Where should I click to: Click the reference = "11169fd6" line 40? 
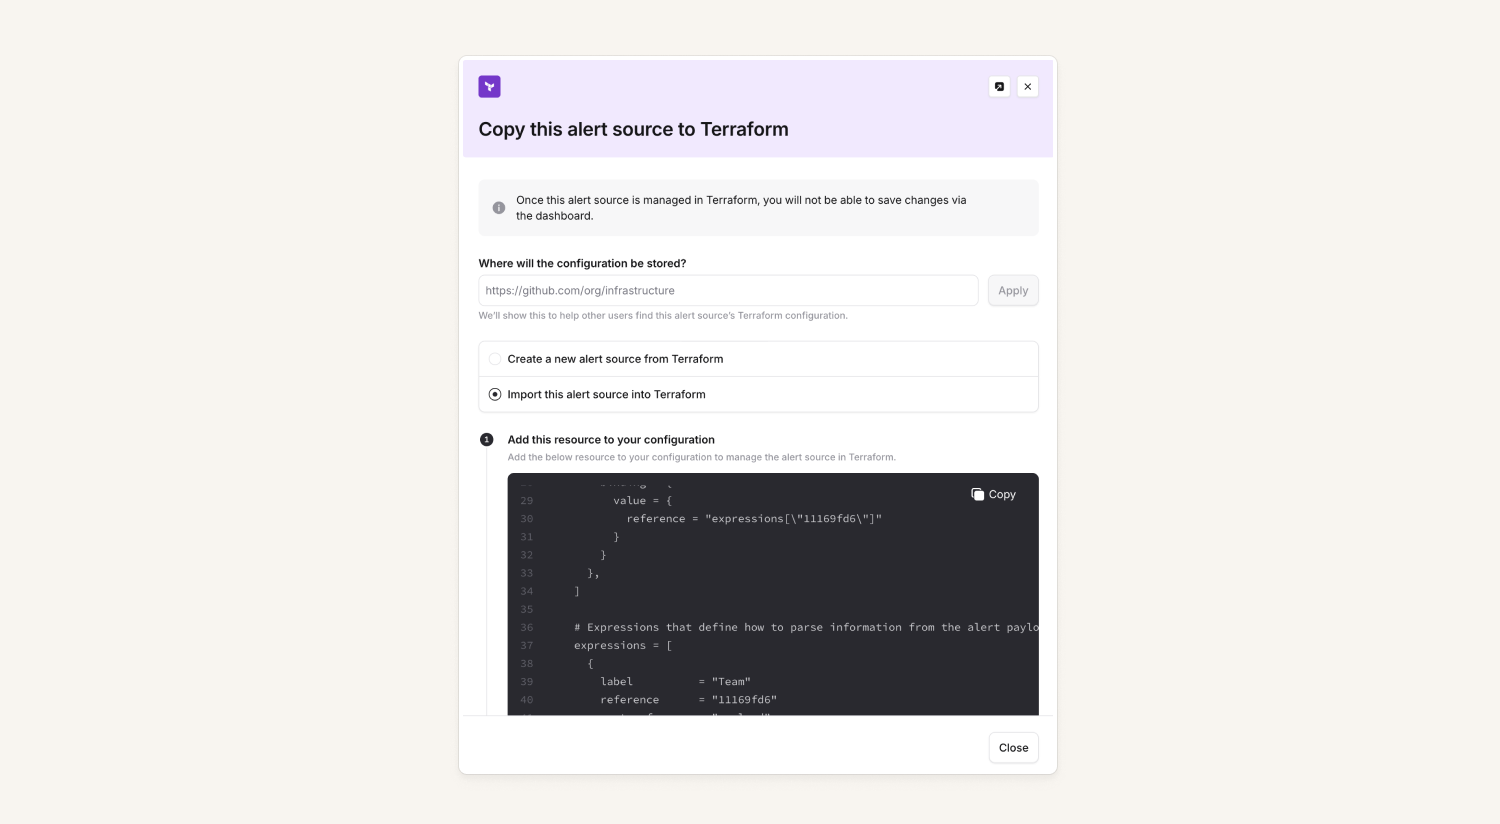pyautogui.click(x=688, y=700)
